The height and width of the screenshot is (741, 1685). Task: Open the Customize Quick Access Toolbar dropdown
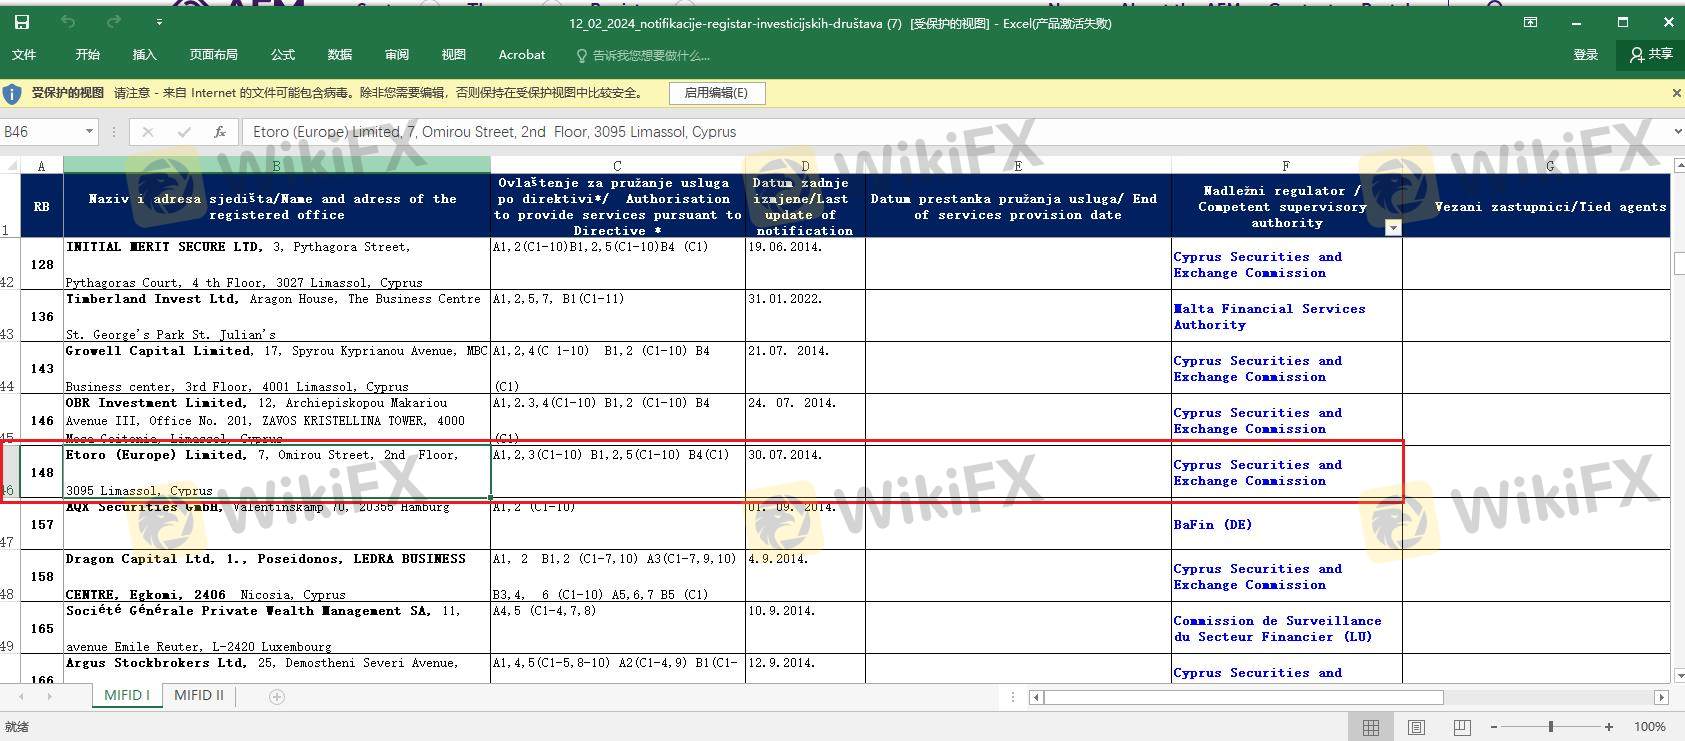point(159,22)
